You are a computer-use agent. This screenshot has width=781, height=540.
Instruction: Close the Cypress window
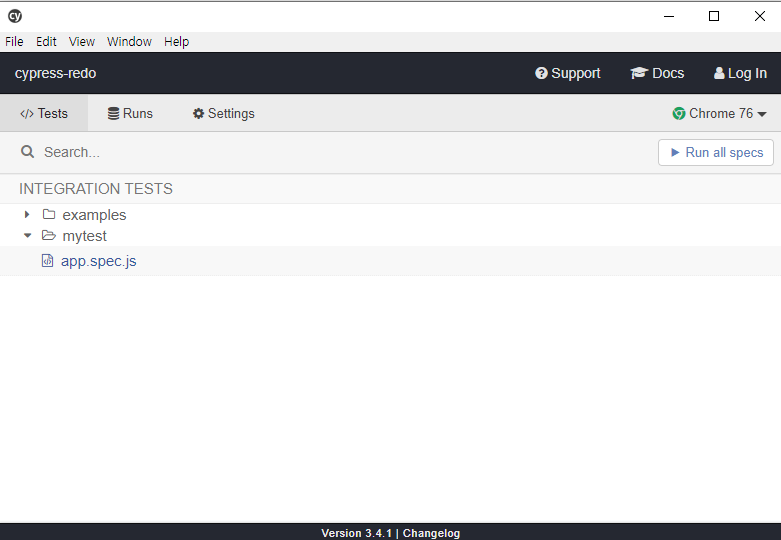coord(760,16)
